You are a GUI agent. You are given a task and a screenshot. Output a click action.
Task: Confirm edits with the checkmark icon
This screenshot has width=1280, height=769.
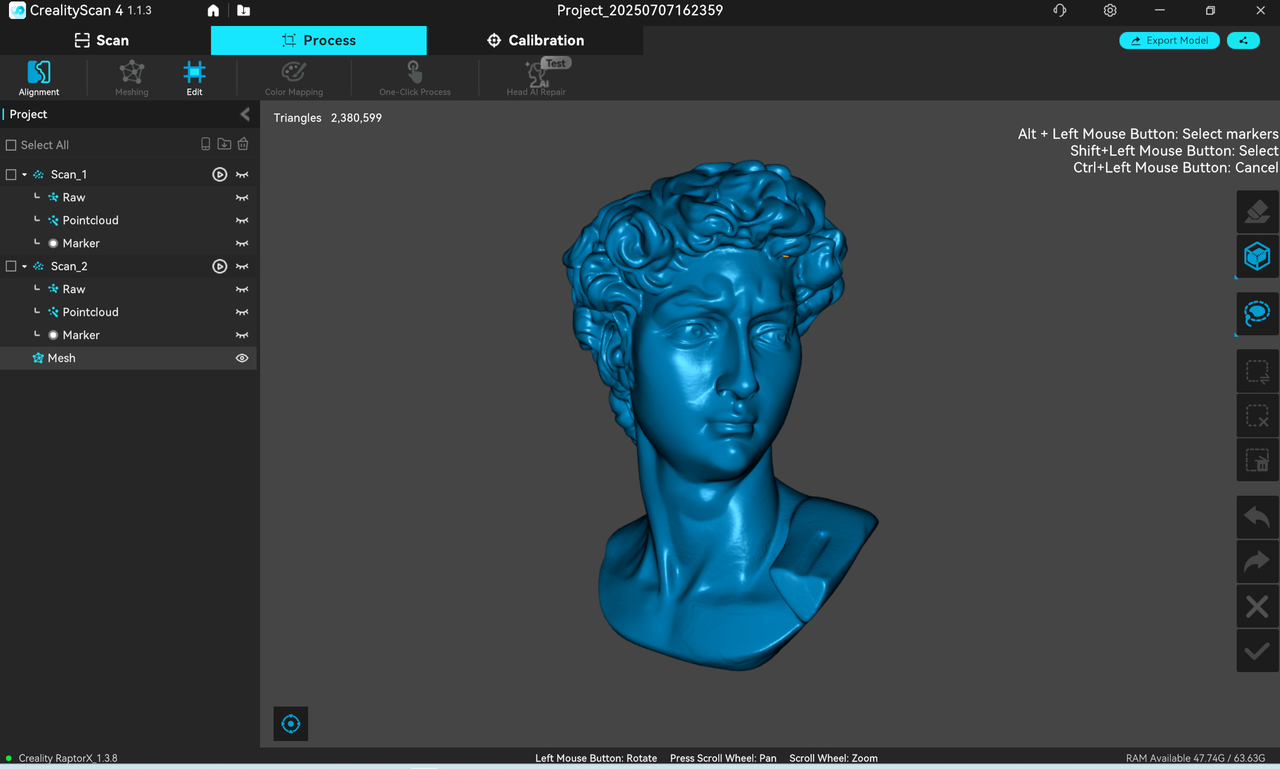point(1257,651)
